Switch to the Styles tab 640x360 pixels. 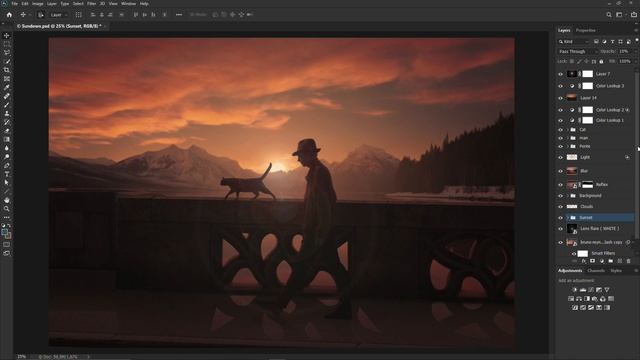tap(616, 271)
